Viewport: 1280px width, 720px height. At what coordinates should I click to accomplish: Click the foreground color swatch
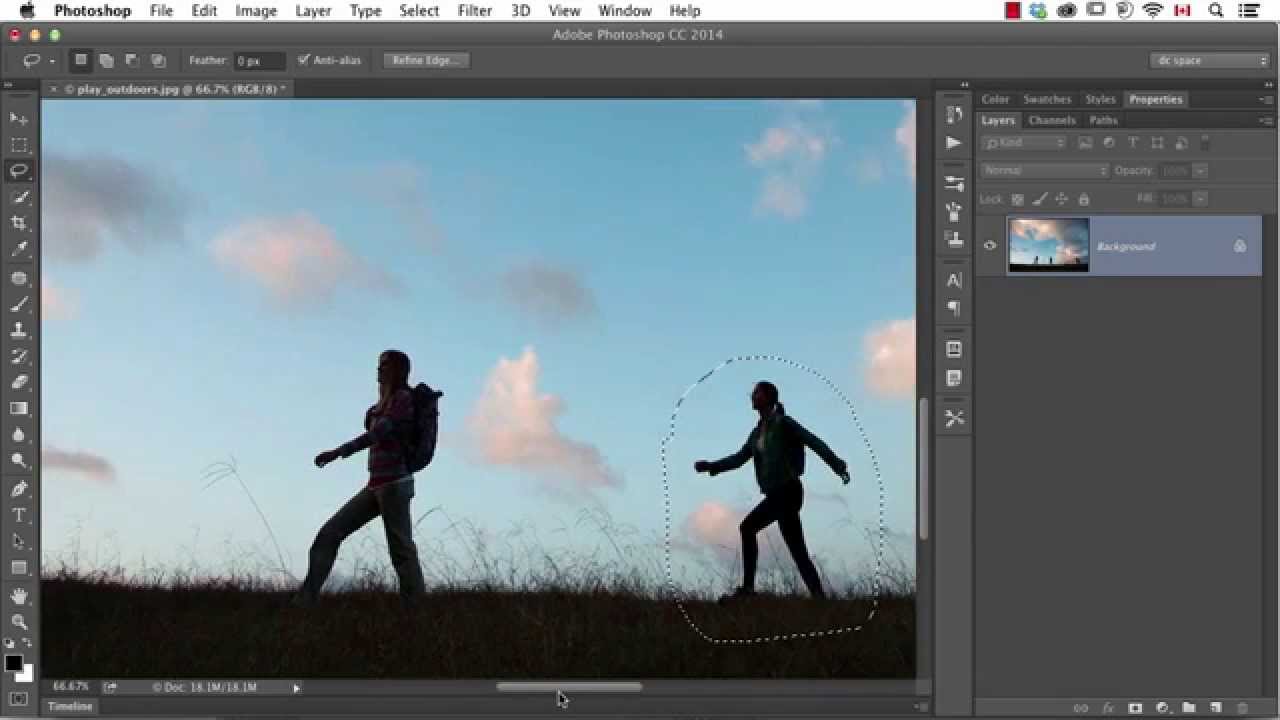click(x=13, y=663)
